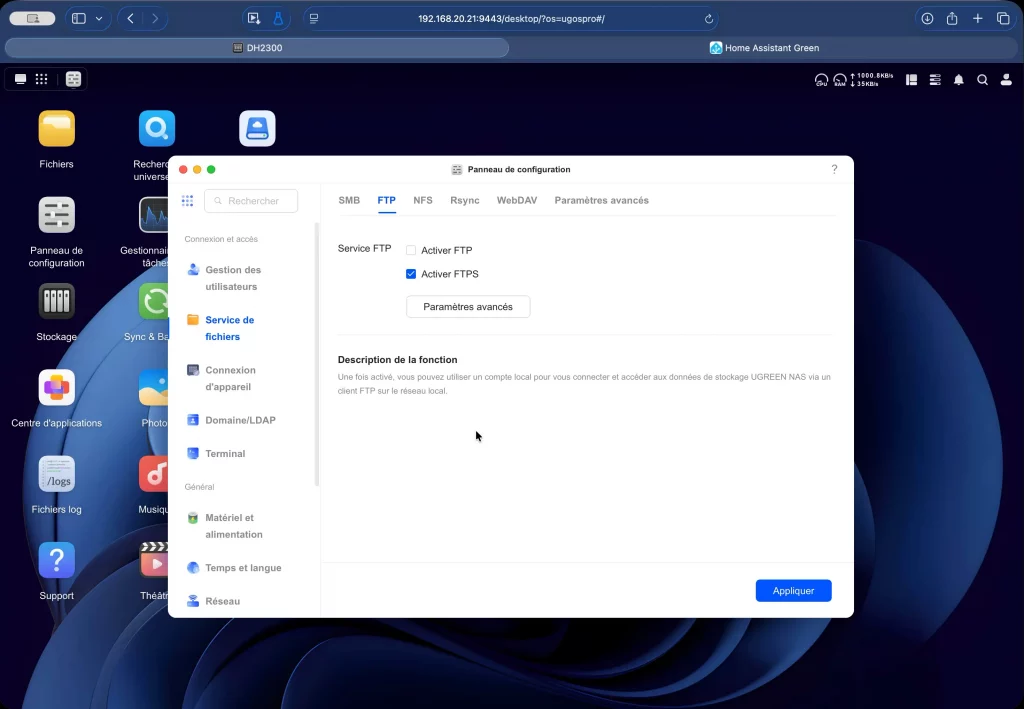Image resolution: width=1024 pixels, height=709 pixels.
Task: Click the Appliquer button
Action: [x=793, y=591]
